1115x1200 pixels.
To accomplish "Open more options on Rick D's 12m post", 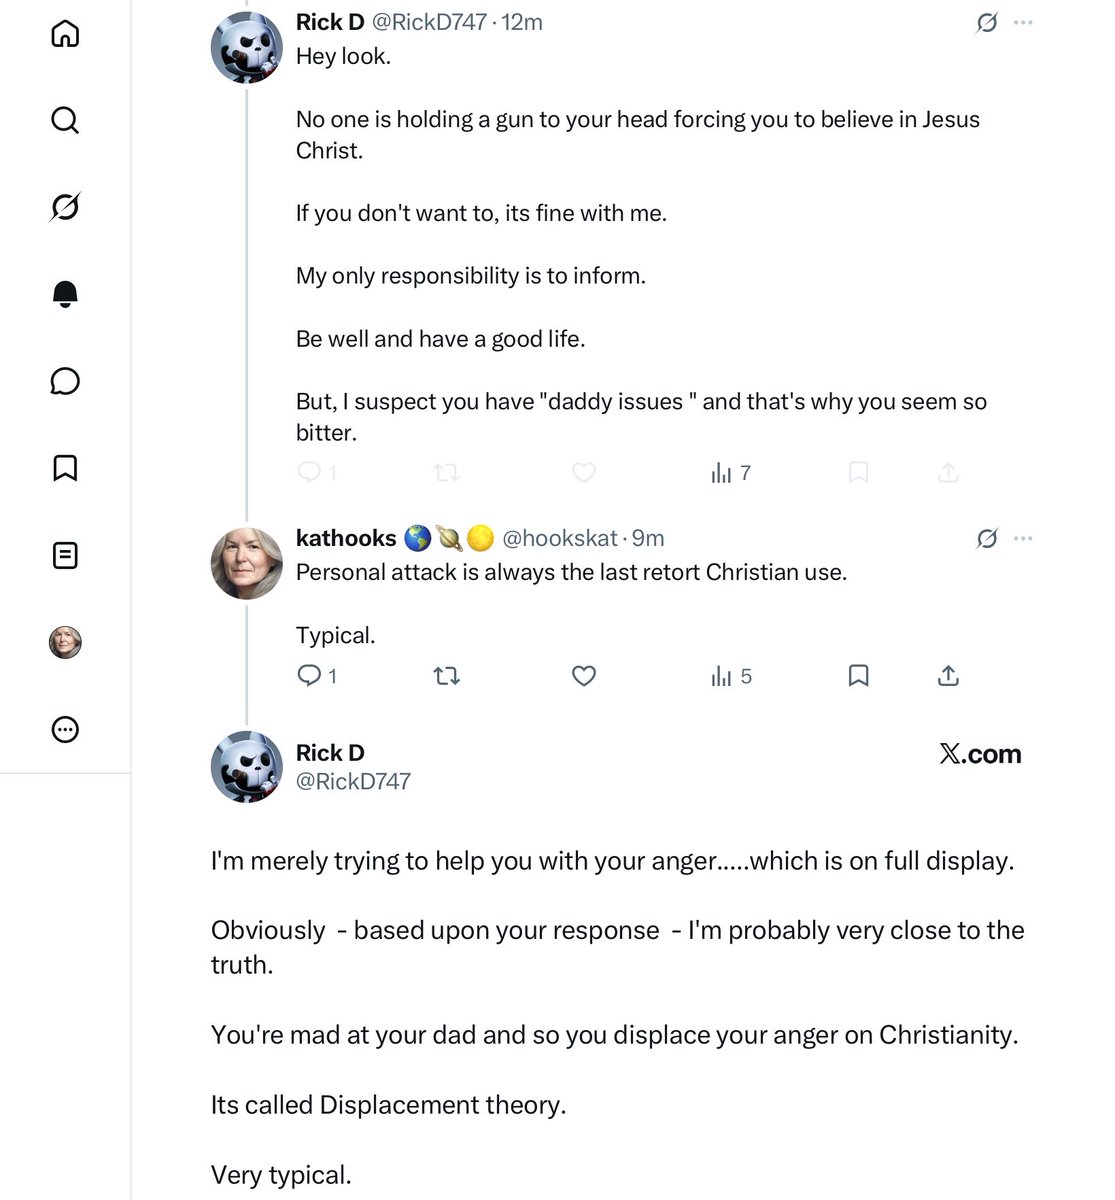I will 1023,22.
